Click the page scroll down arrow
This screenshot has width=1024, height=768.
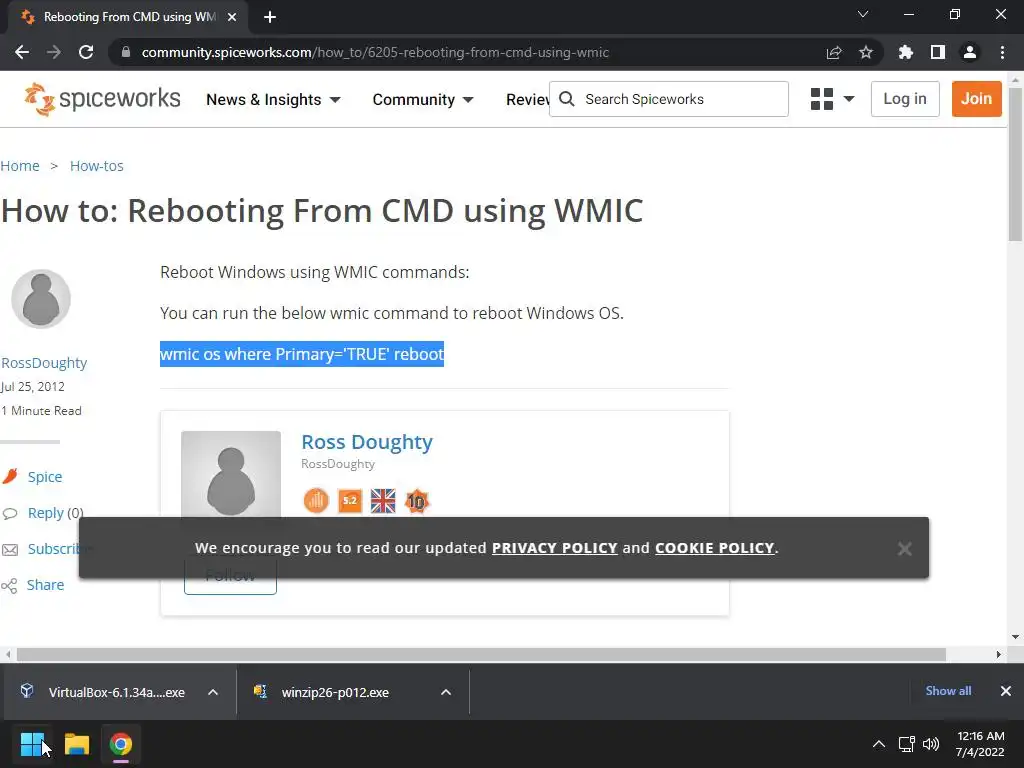click(1016, 637)
